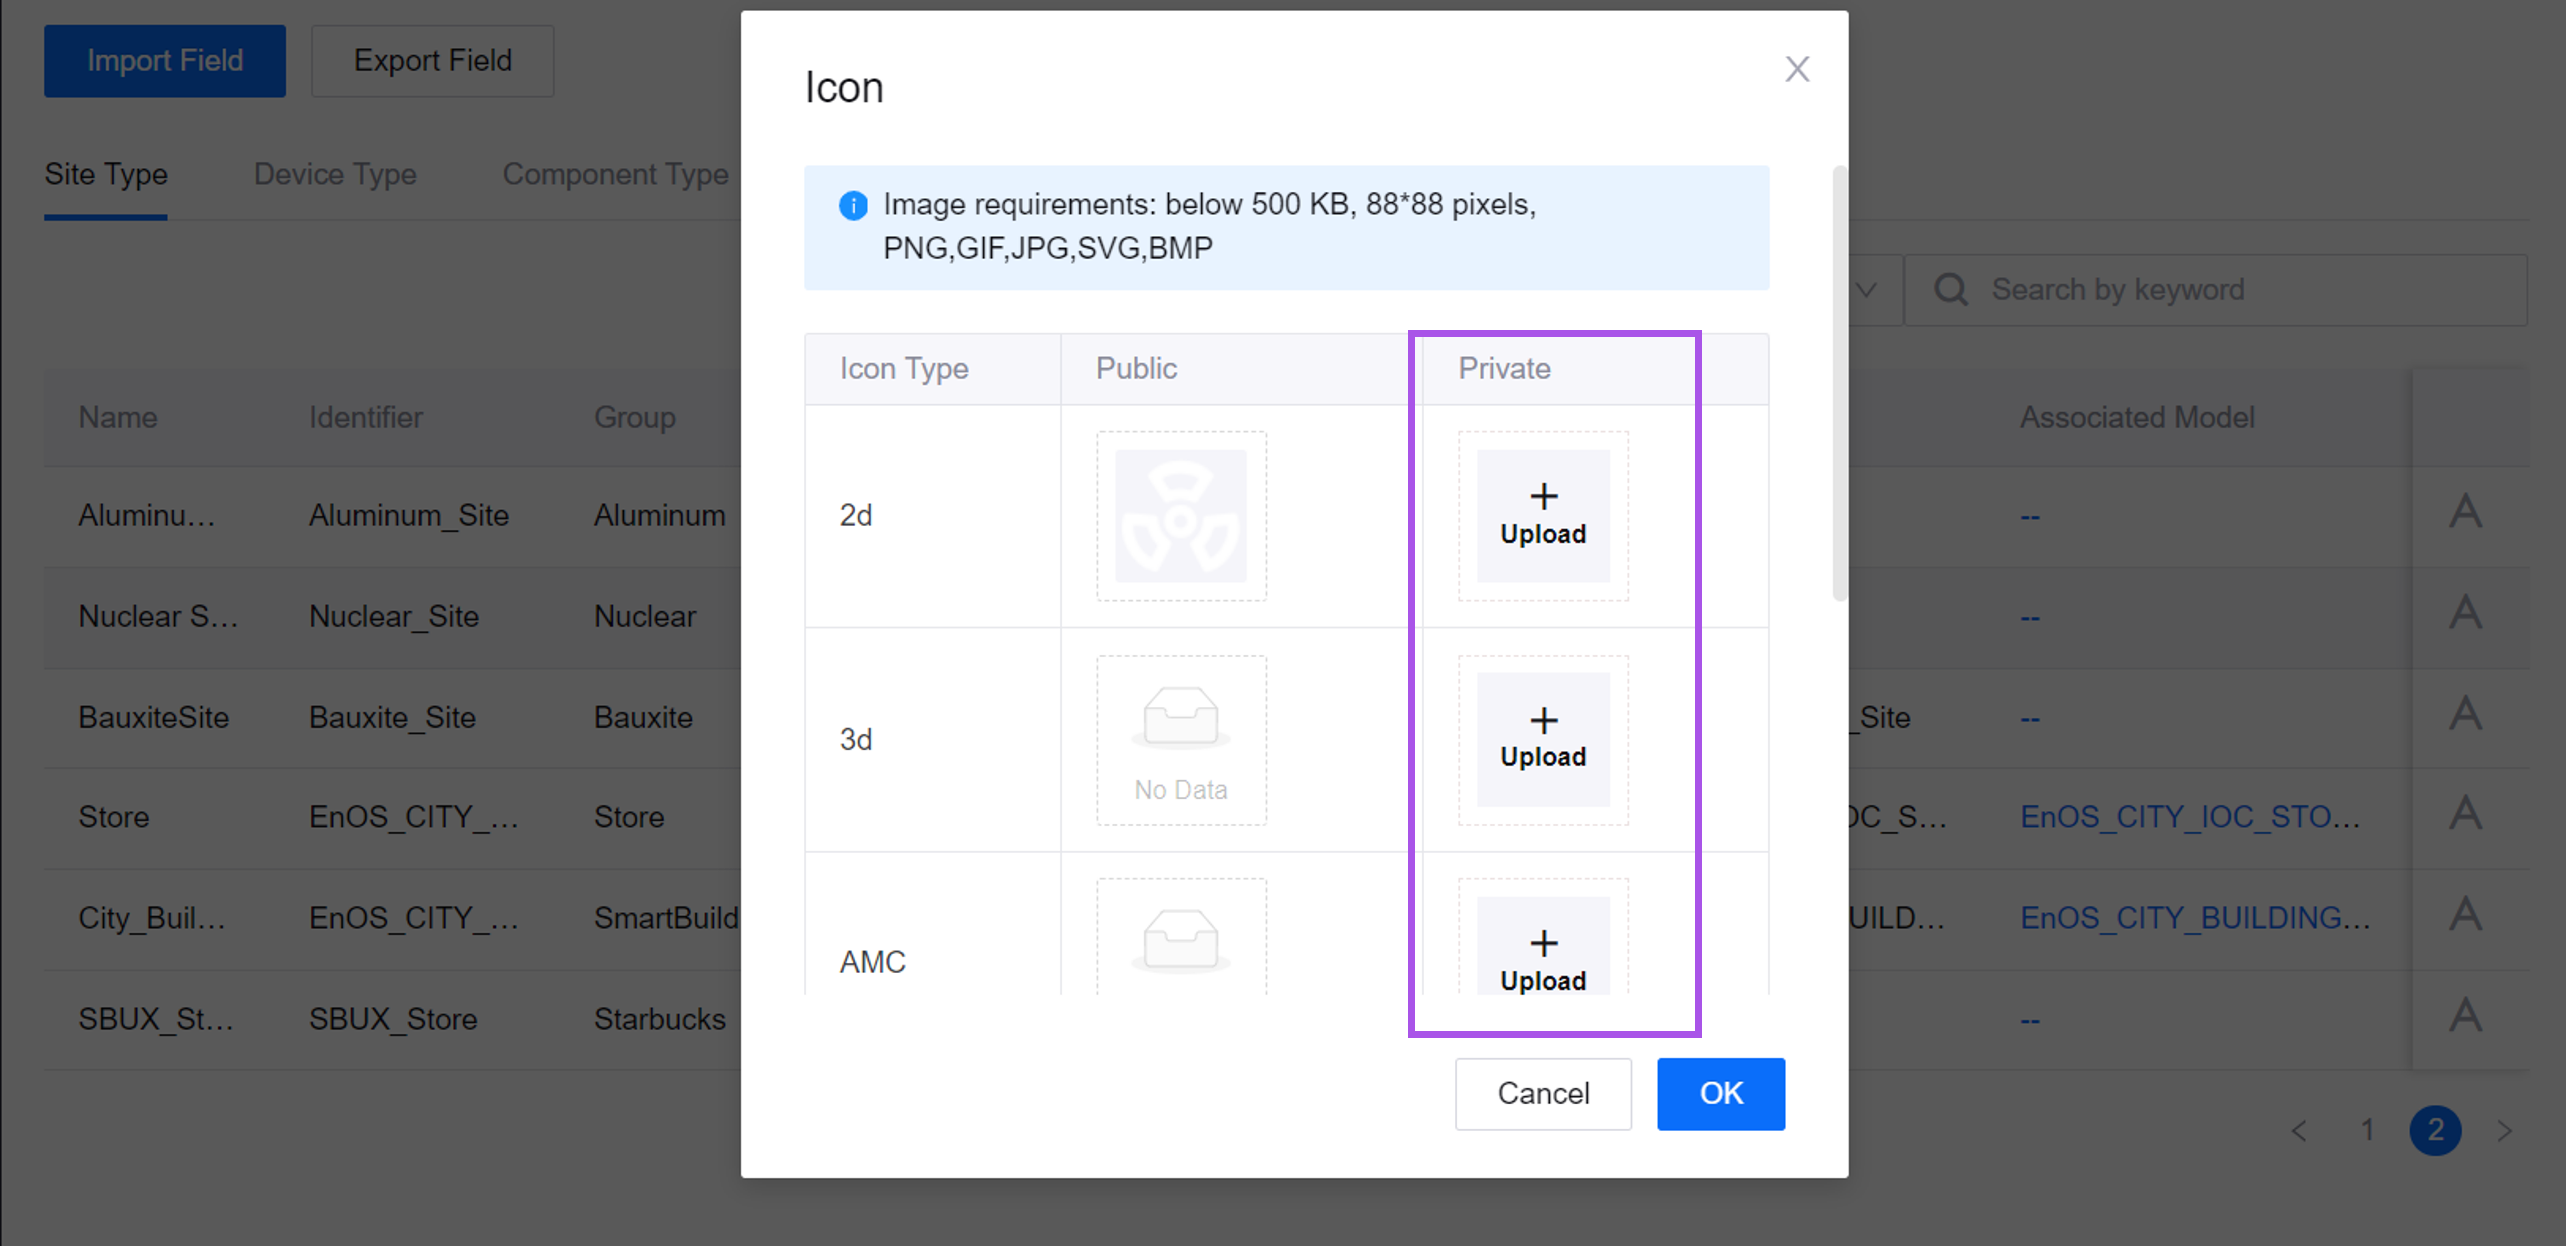Viewport: 2566px width, 1246px height.
Task: Open the dropdown left of search box
Action: point(1866,290)
